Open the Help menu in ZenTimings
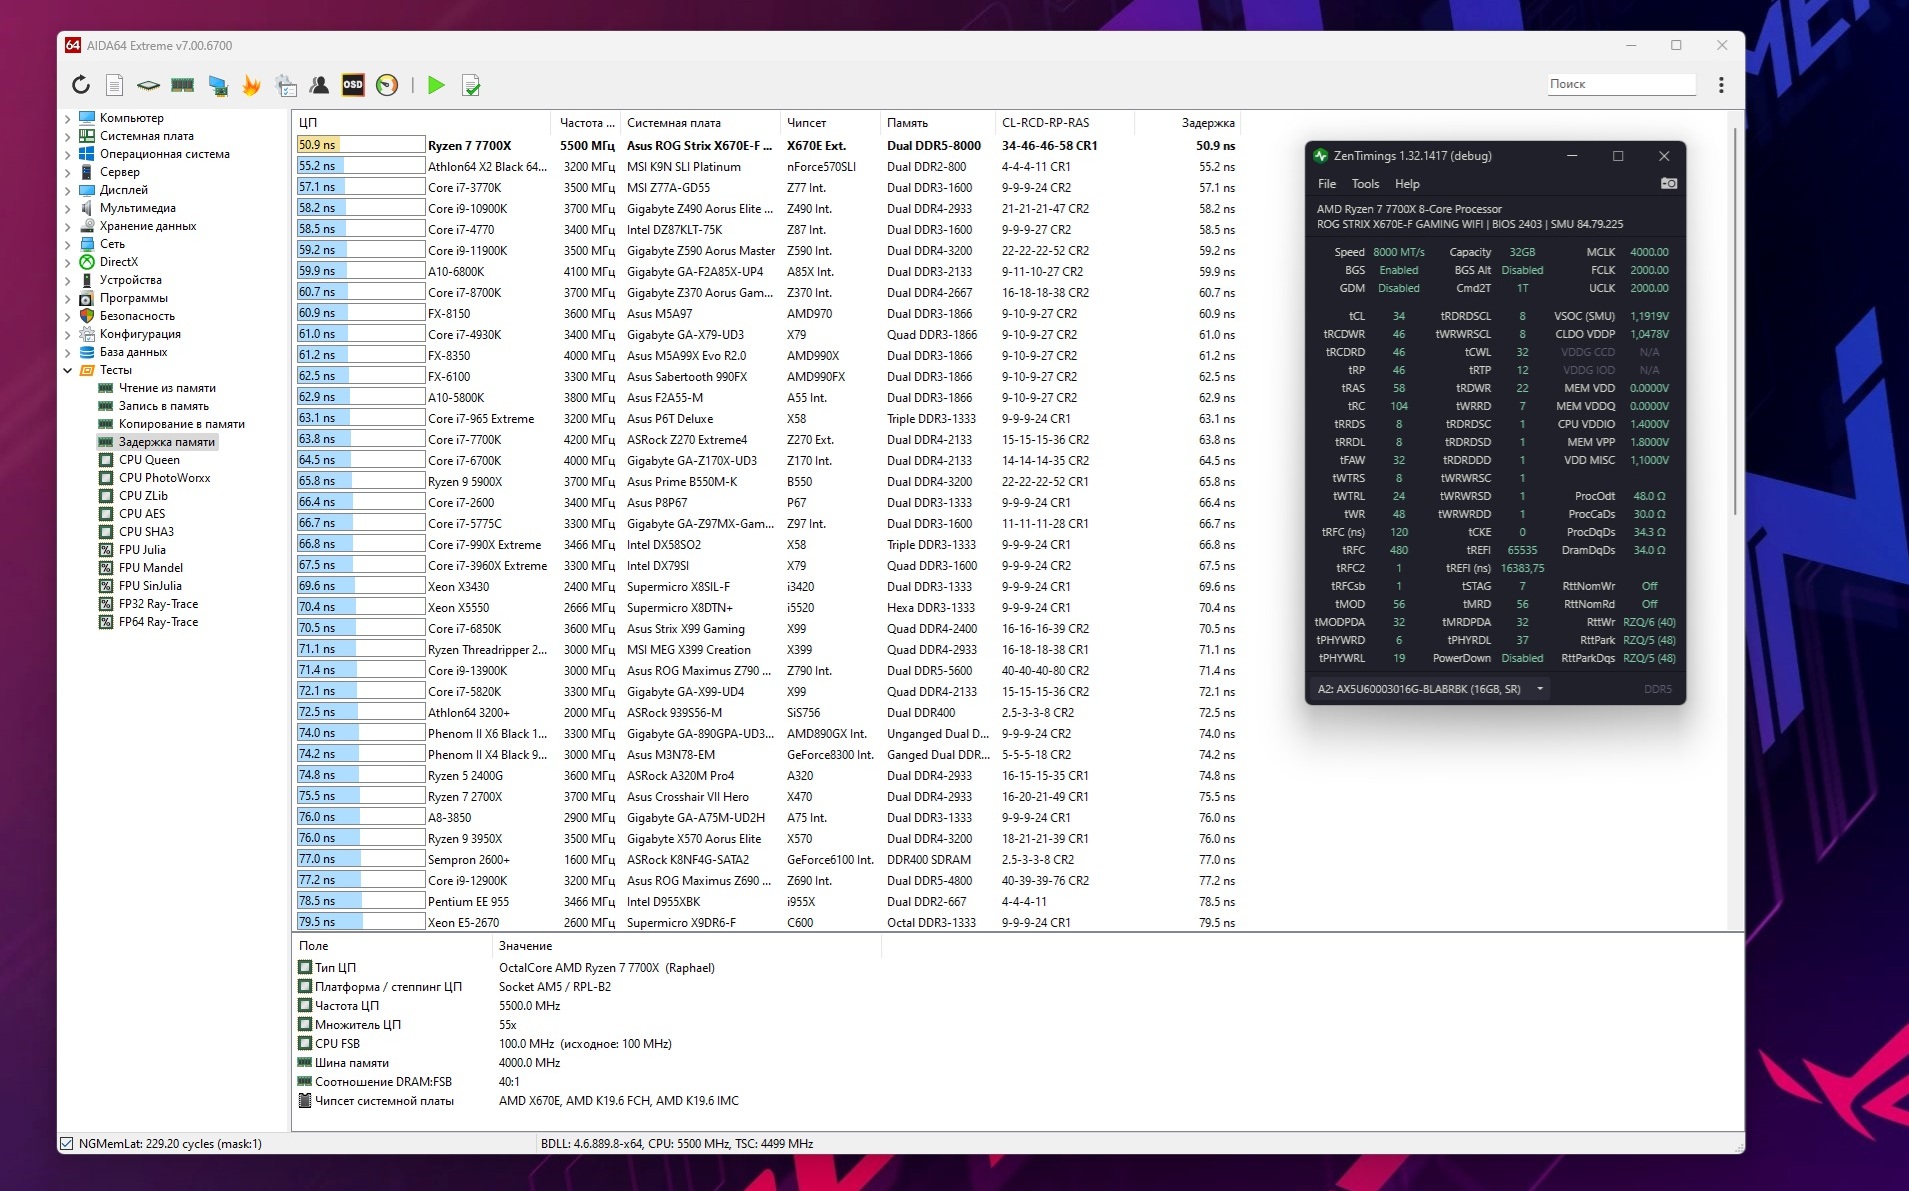 (1407, 184)
